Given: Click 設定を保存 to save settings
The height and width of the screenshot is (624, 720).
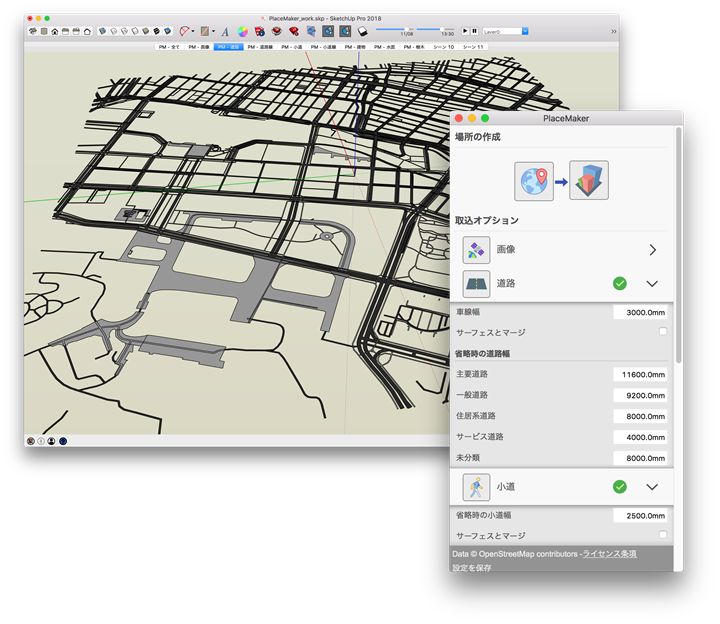Looking at the screenshot, I should [x=472, y=568].
